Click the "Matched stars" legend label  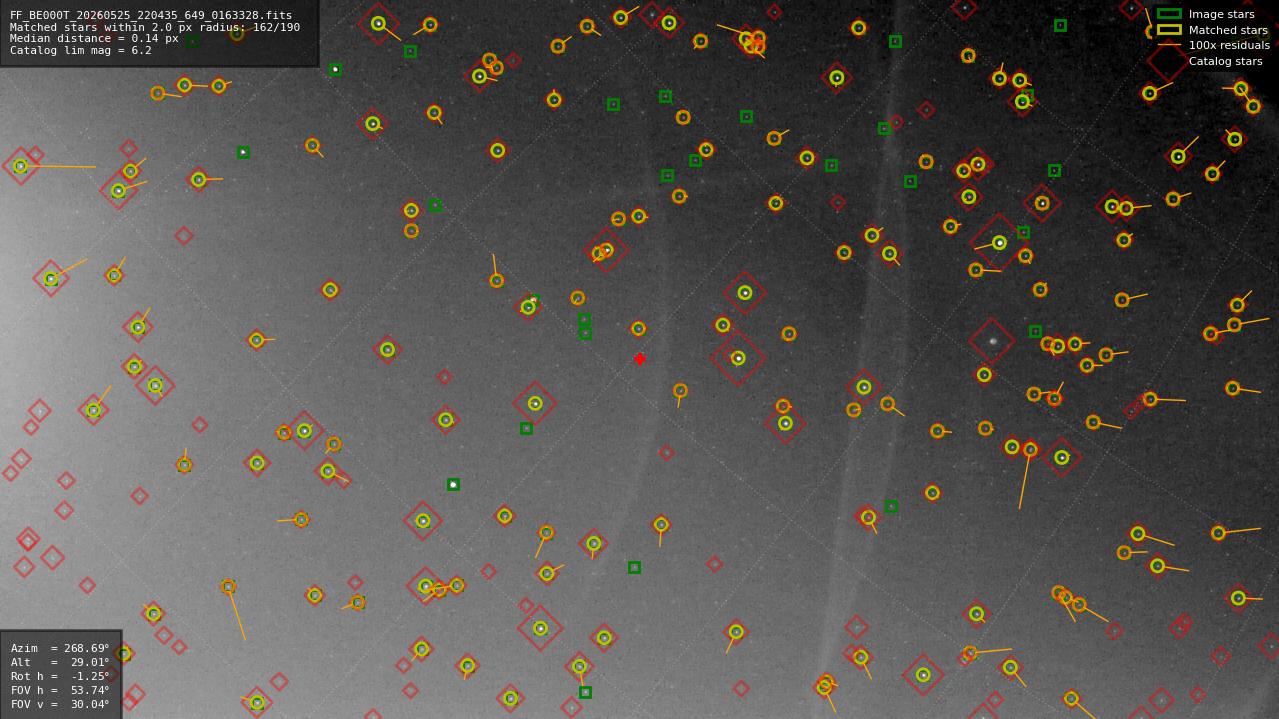tap(1228, 30)
